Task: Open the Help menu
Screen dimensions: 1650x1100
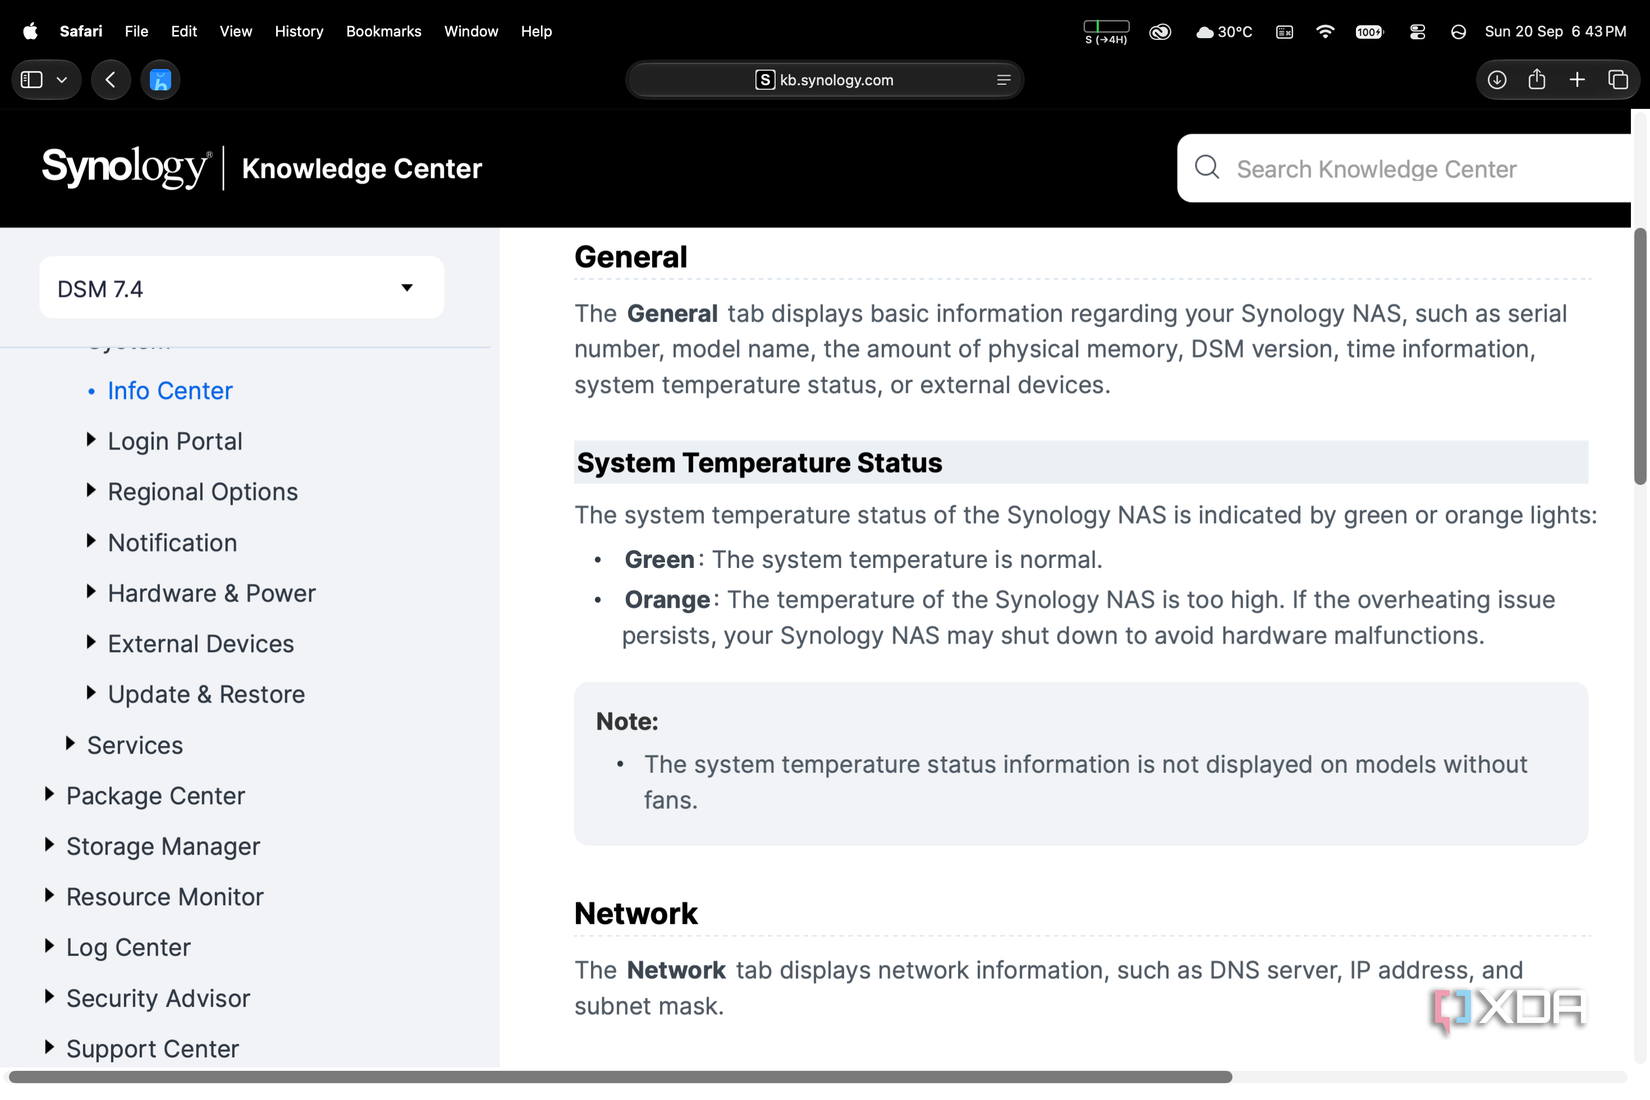Action: pos(536,31)
